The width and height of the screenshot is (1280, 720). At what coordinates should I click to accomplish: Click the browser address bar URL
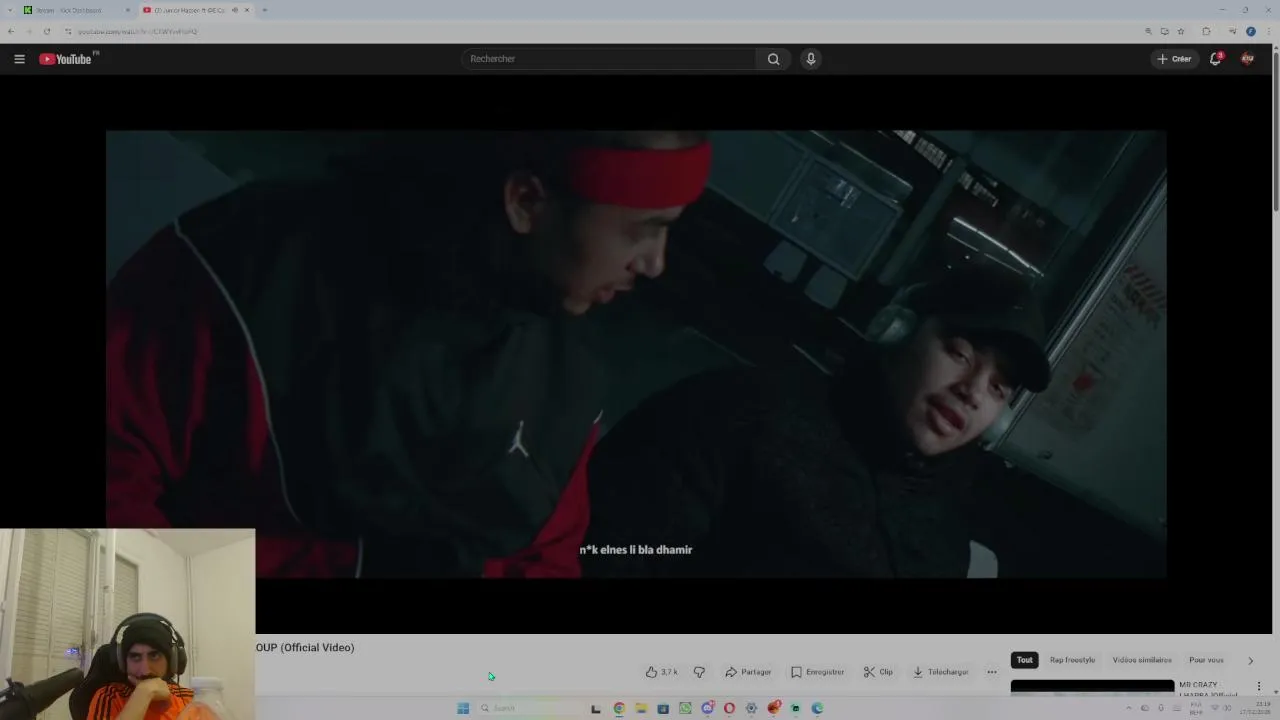pyautogui.click(x=138, y=31)
